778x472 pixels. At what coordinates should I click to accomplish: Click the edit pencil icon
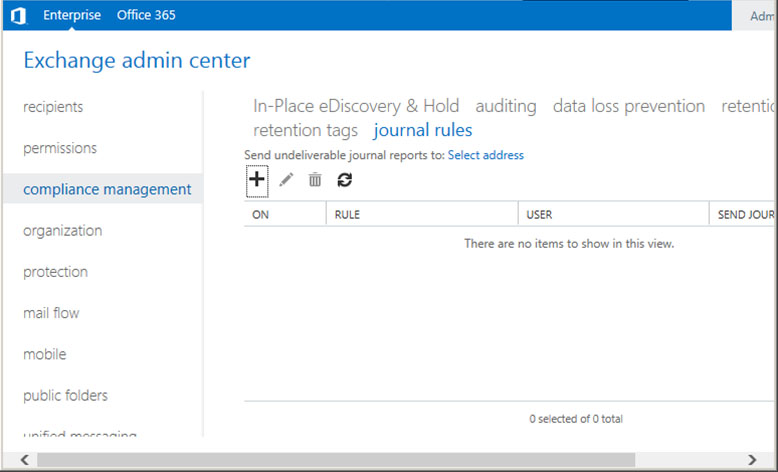[x=286, y=180]
